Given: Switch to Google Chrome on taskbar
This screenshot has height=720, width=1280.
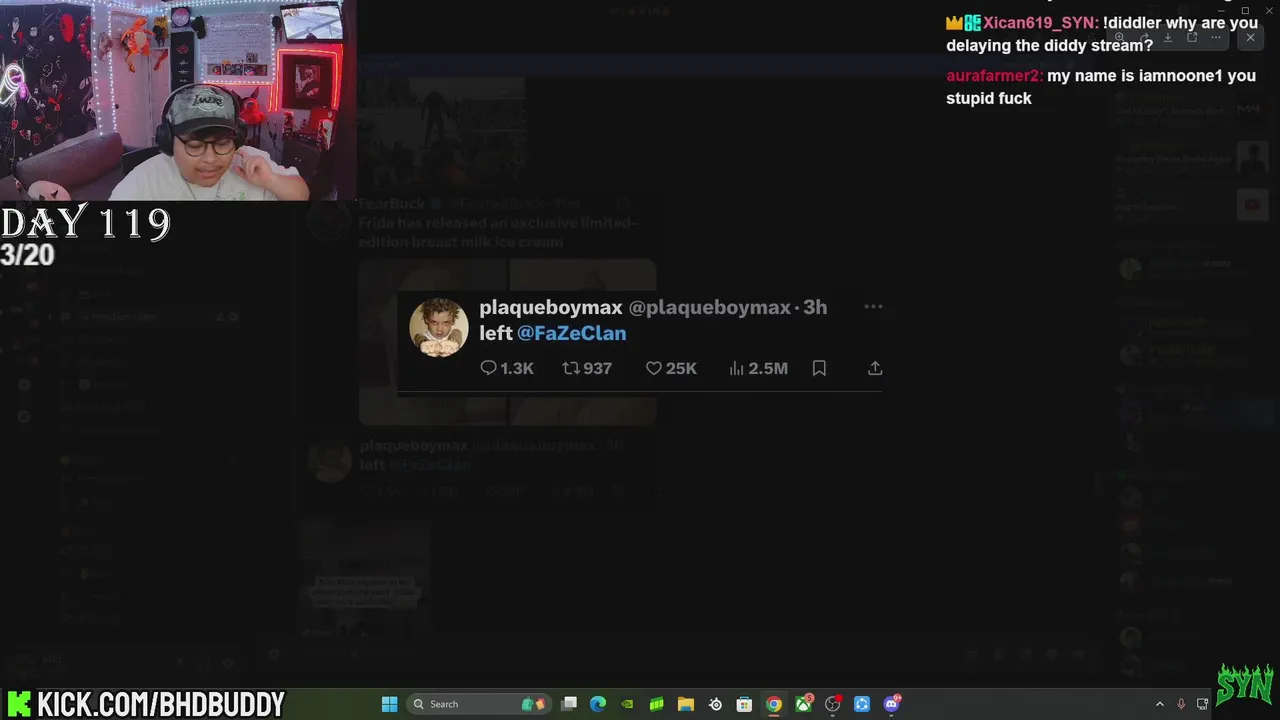Looking at the screenshot, I should [x=774, y=704].
